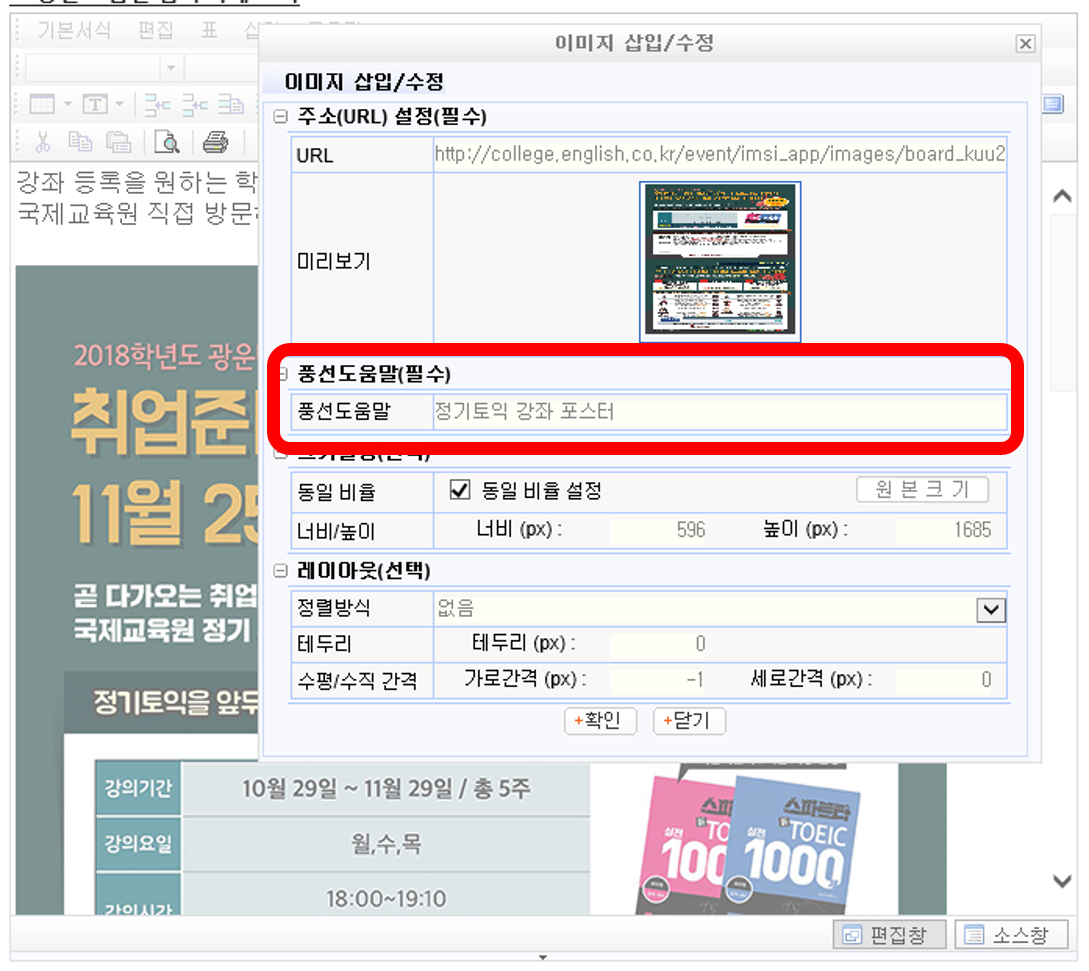Viewport: 1089px width, 971px height.
Task: Cut selection with the scissors icon
Action: tap(43, 142)
